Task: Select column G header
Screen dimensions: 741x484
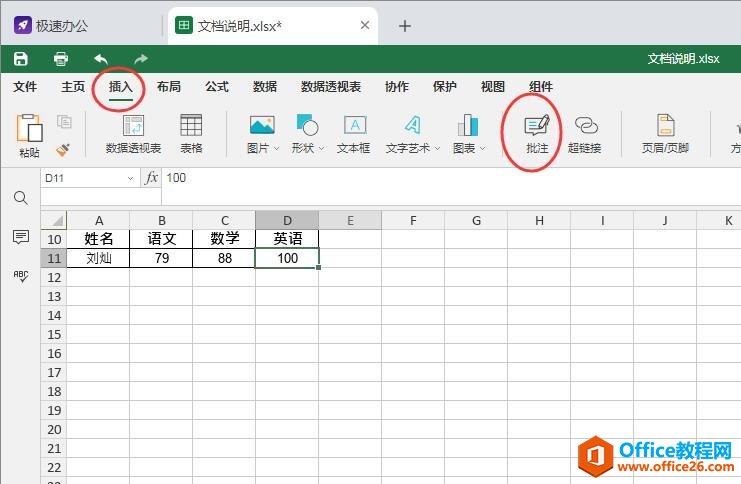Action: tap(476, 220)
